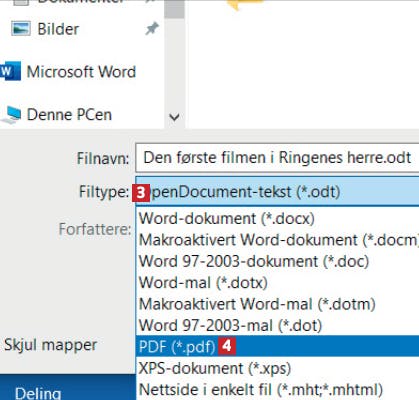419x400 pixels.
Task: Choose Makroaktivert Word-mal (*.dotm) option
Action: pos(277,304)
